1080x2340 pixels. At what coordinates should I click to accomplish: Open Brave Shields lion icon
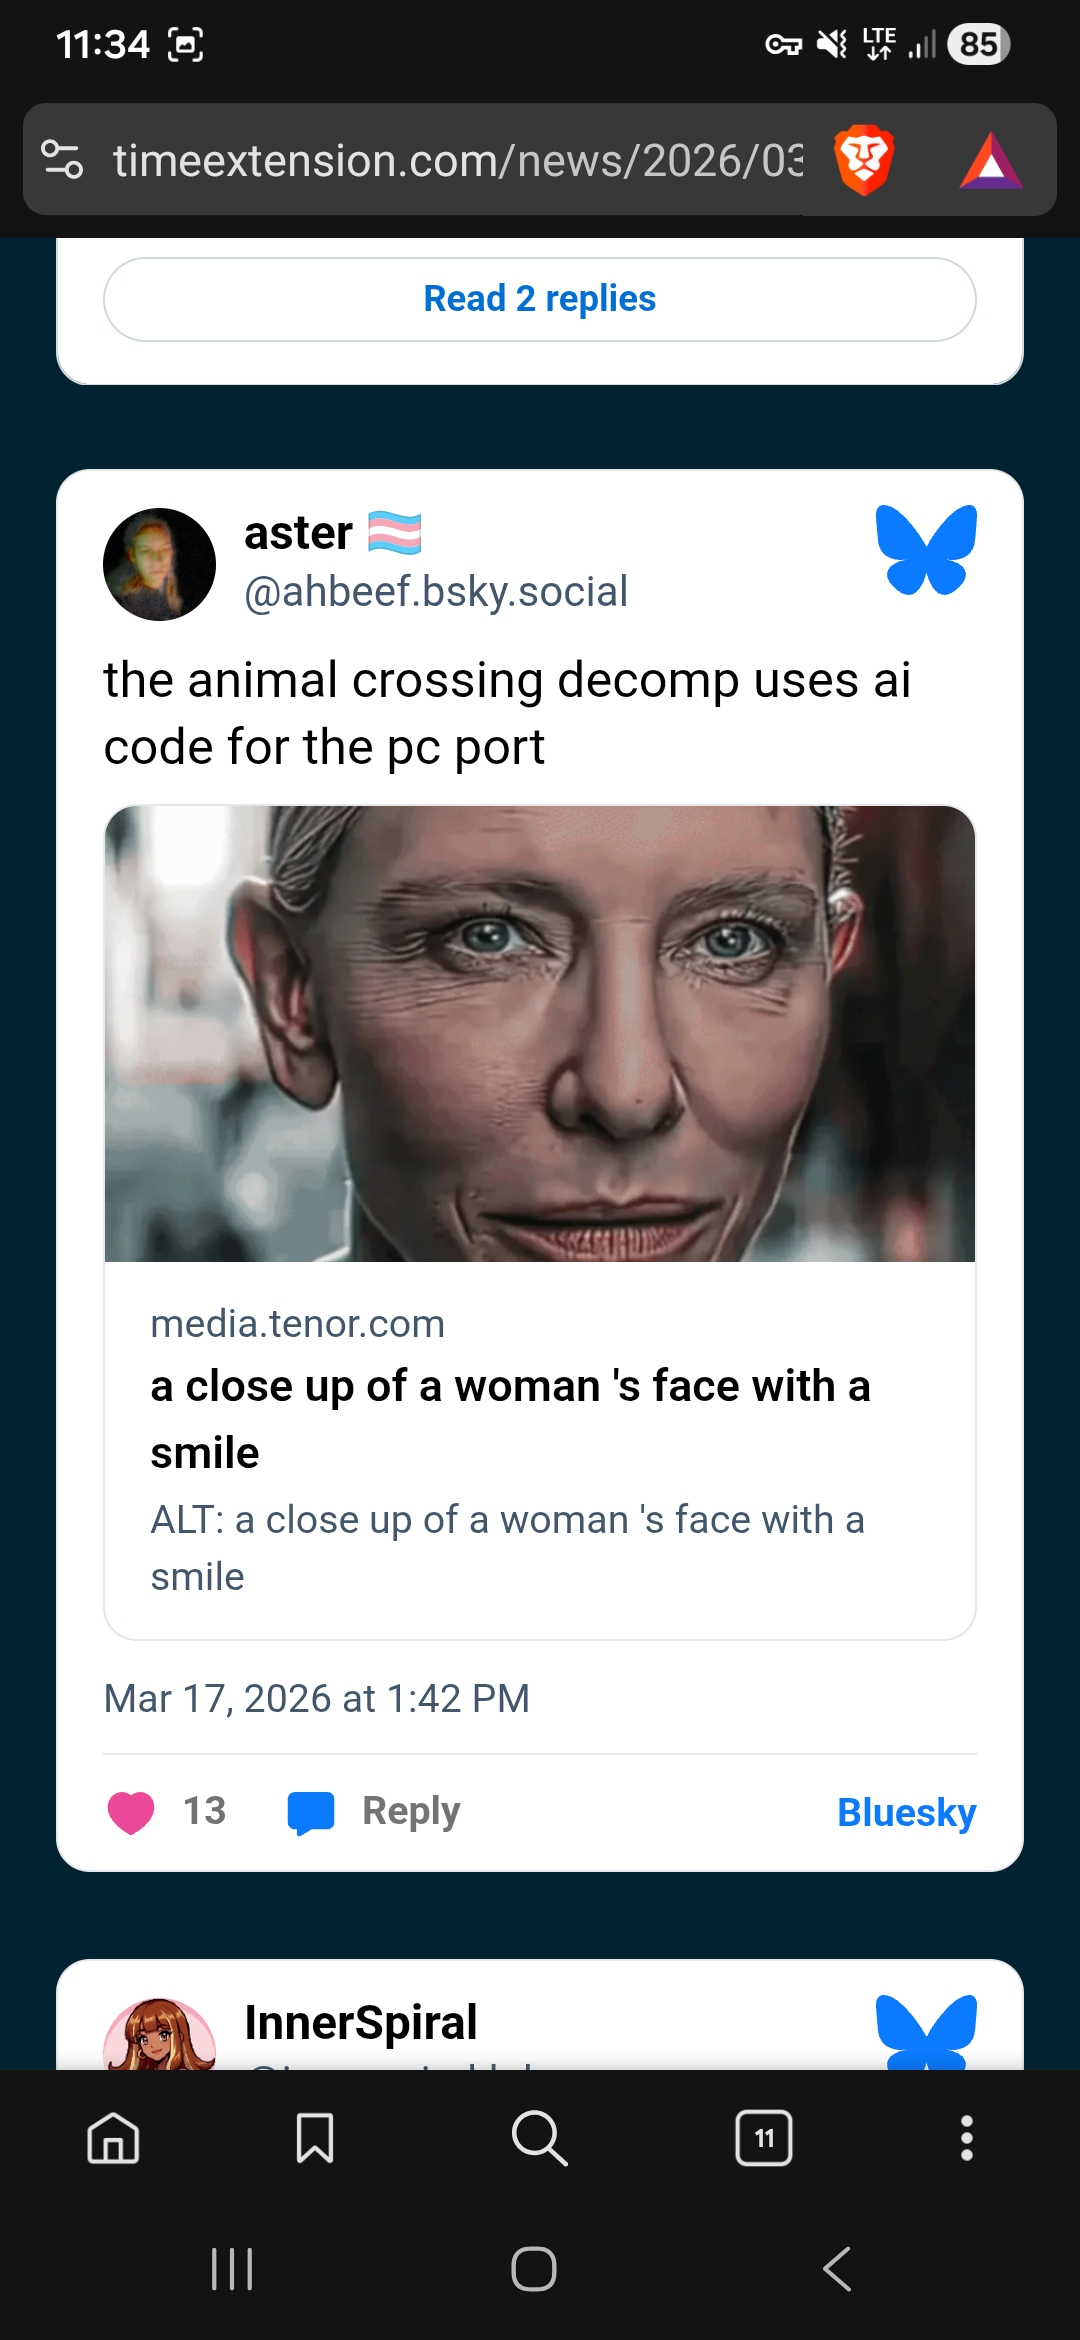(x=863, y=160)
